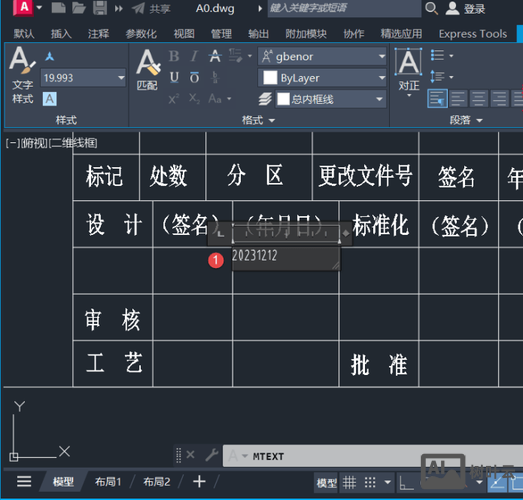Viewport: 523px width, 500px height.
Task: Open the 注释 ribbon tab
Action: 98,34
